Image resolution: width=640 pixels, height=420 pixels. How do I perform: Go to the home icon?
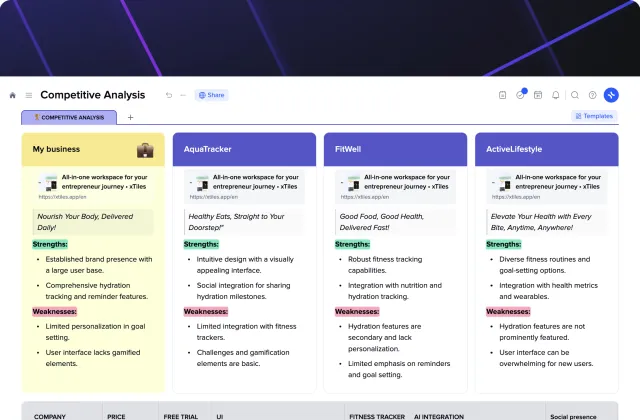pos(13,95)
